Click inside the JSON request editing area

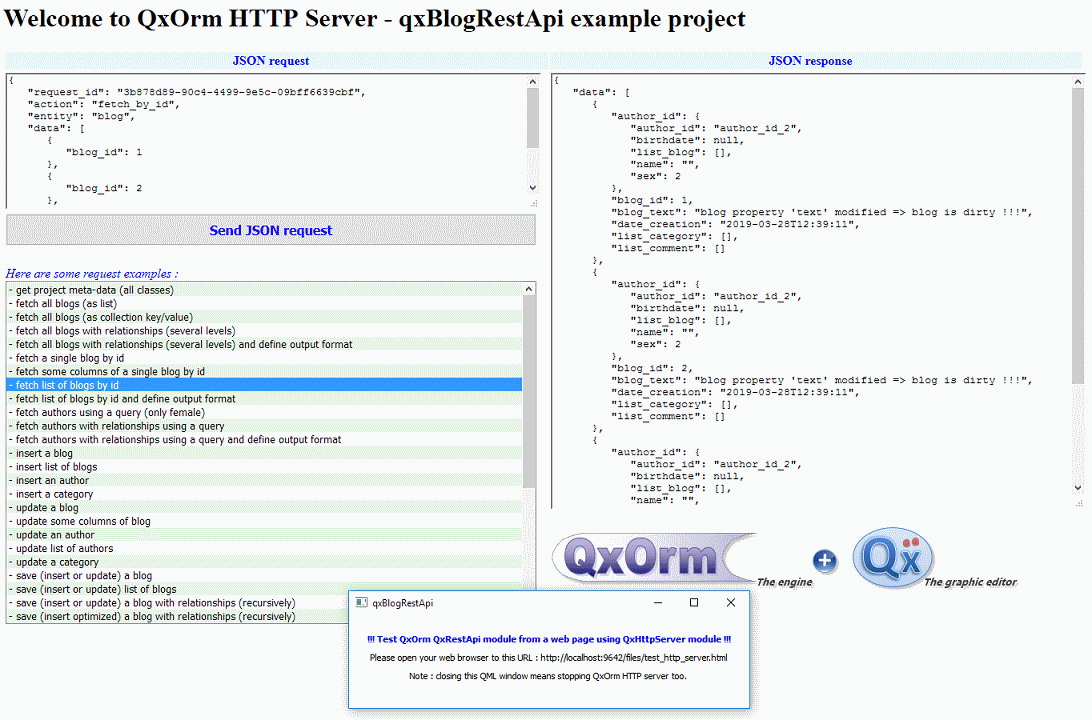(250, 140)
